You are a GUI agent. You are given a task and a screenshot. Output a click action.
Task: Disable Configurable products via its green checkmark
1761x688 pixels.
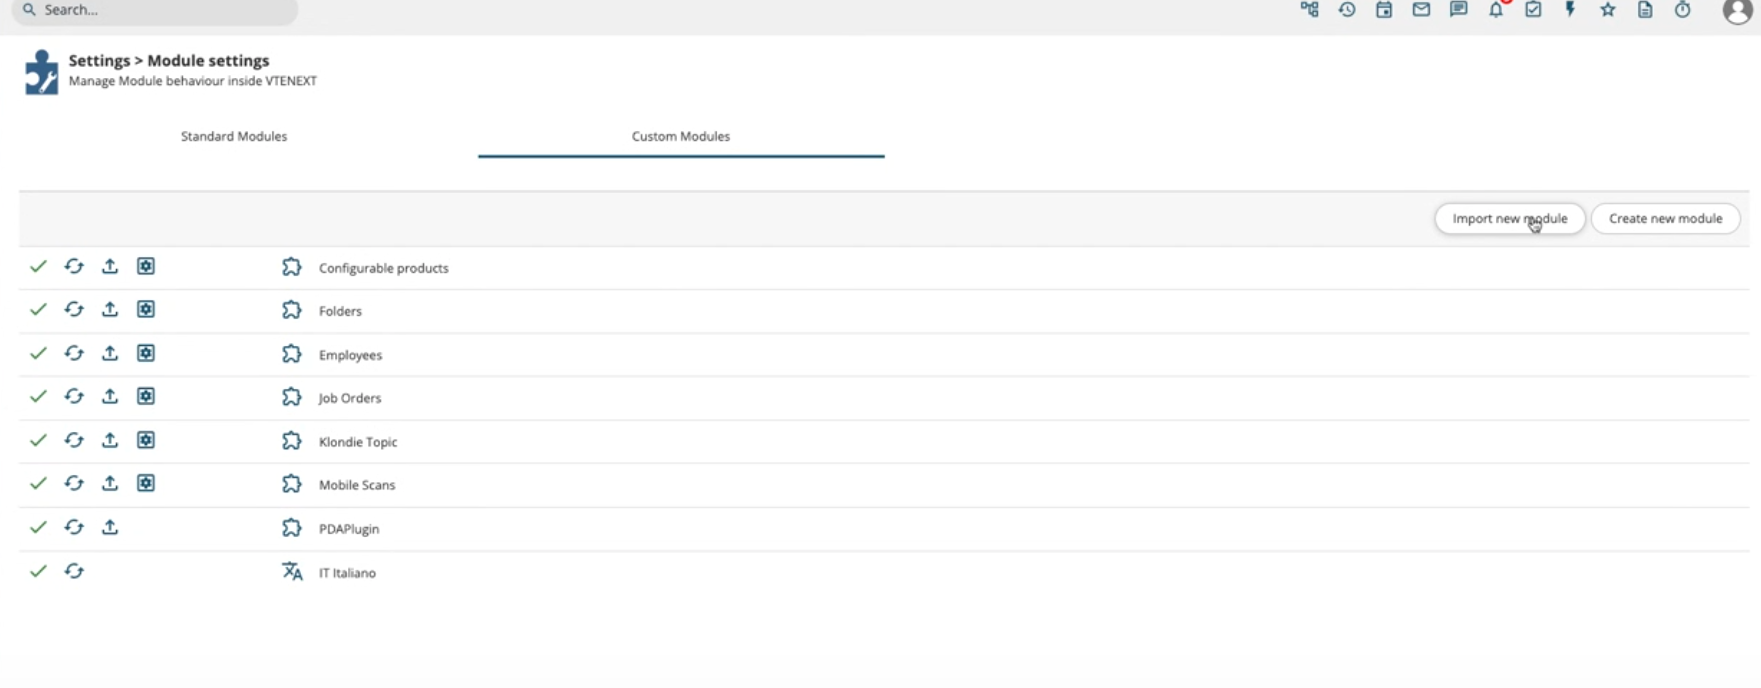point(38,266)
